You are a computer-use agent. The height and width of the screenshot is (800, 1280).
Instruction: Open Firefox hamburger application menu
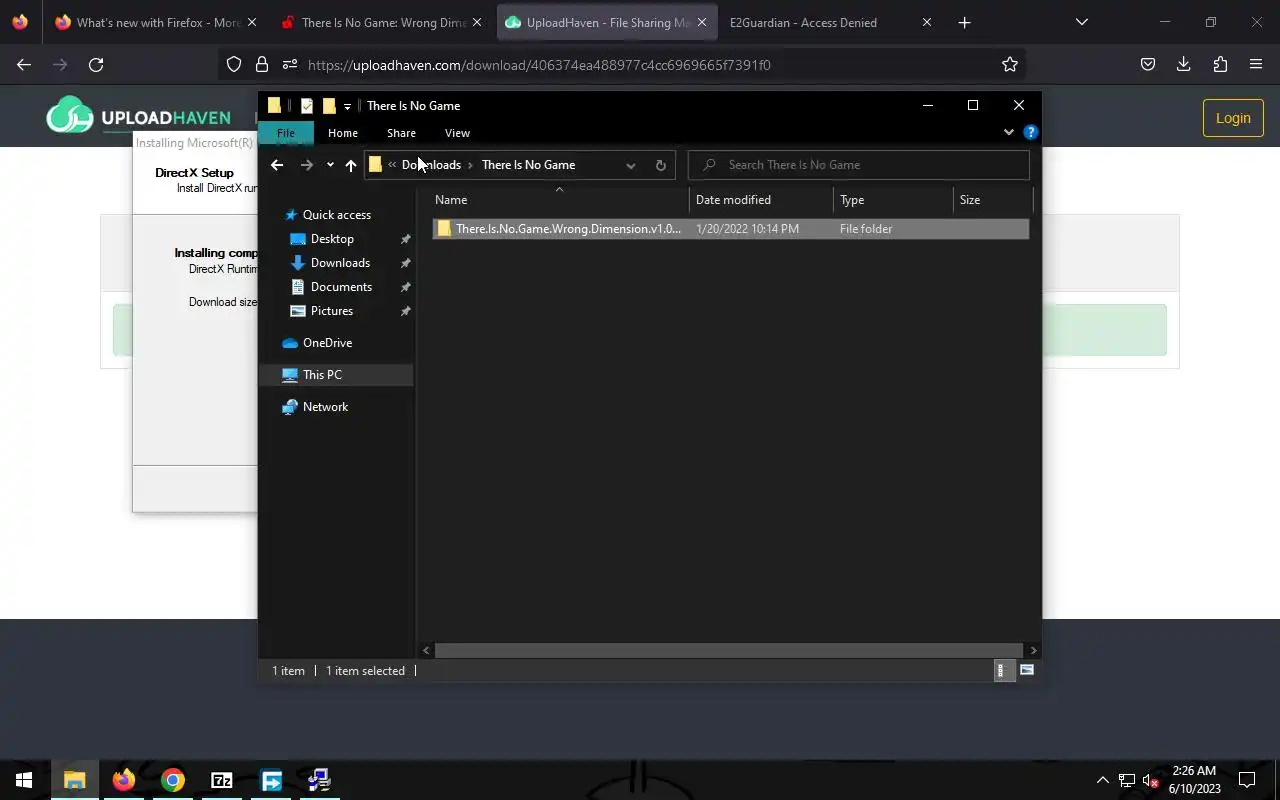point(1256,65)
